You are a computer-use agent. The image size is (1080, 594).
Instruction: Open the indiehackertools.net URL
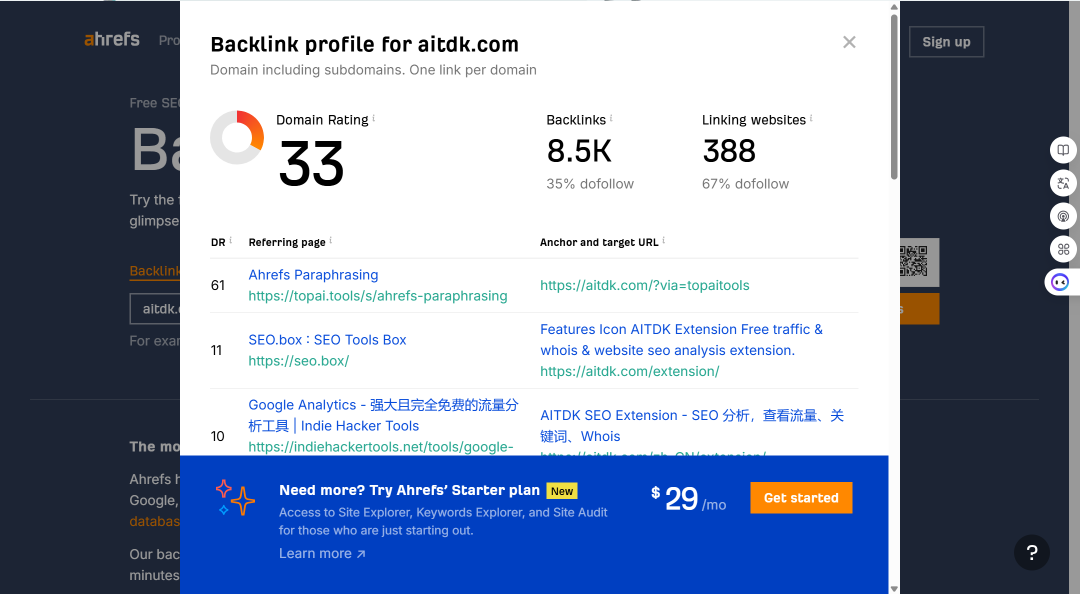point(381,447)
